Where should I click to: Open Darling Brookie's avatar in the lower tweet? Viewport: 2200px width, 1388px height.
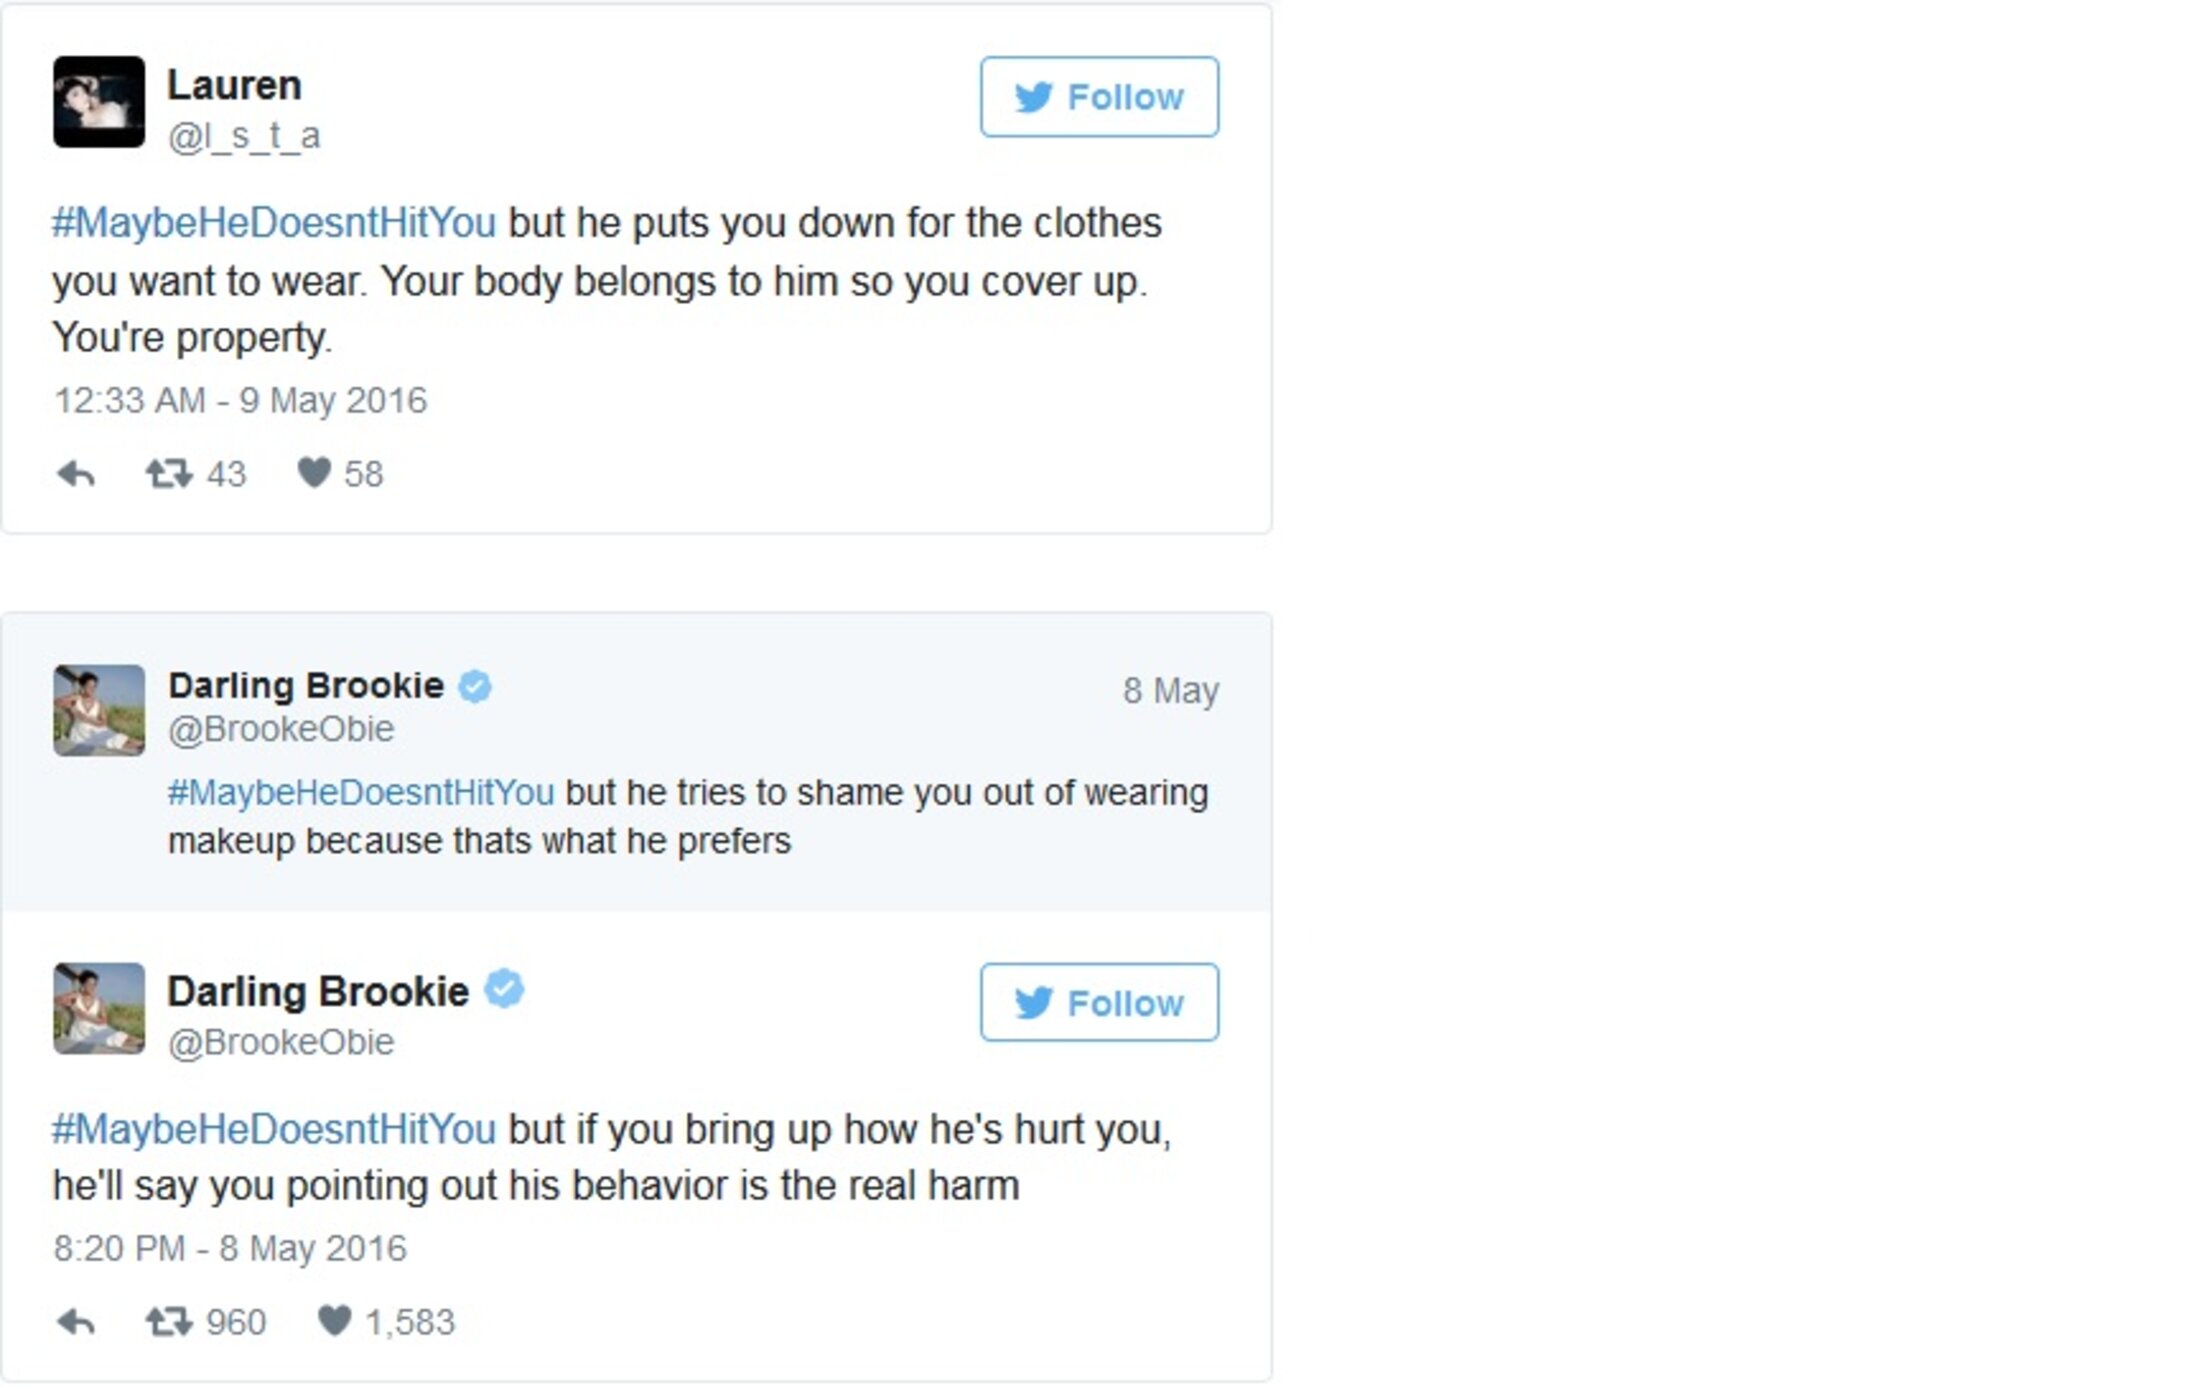99,1009
